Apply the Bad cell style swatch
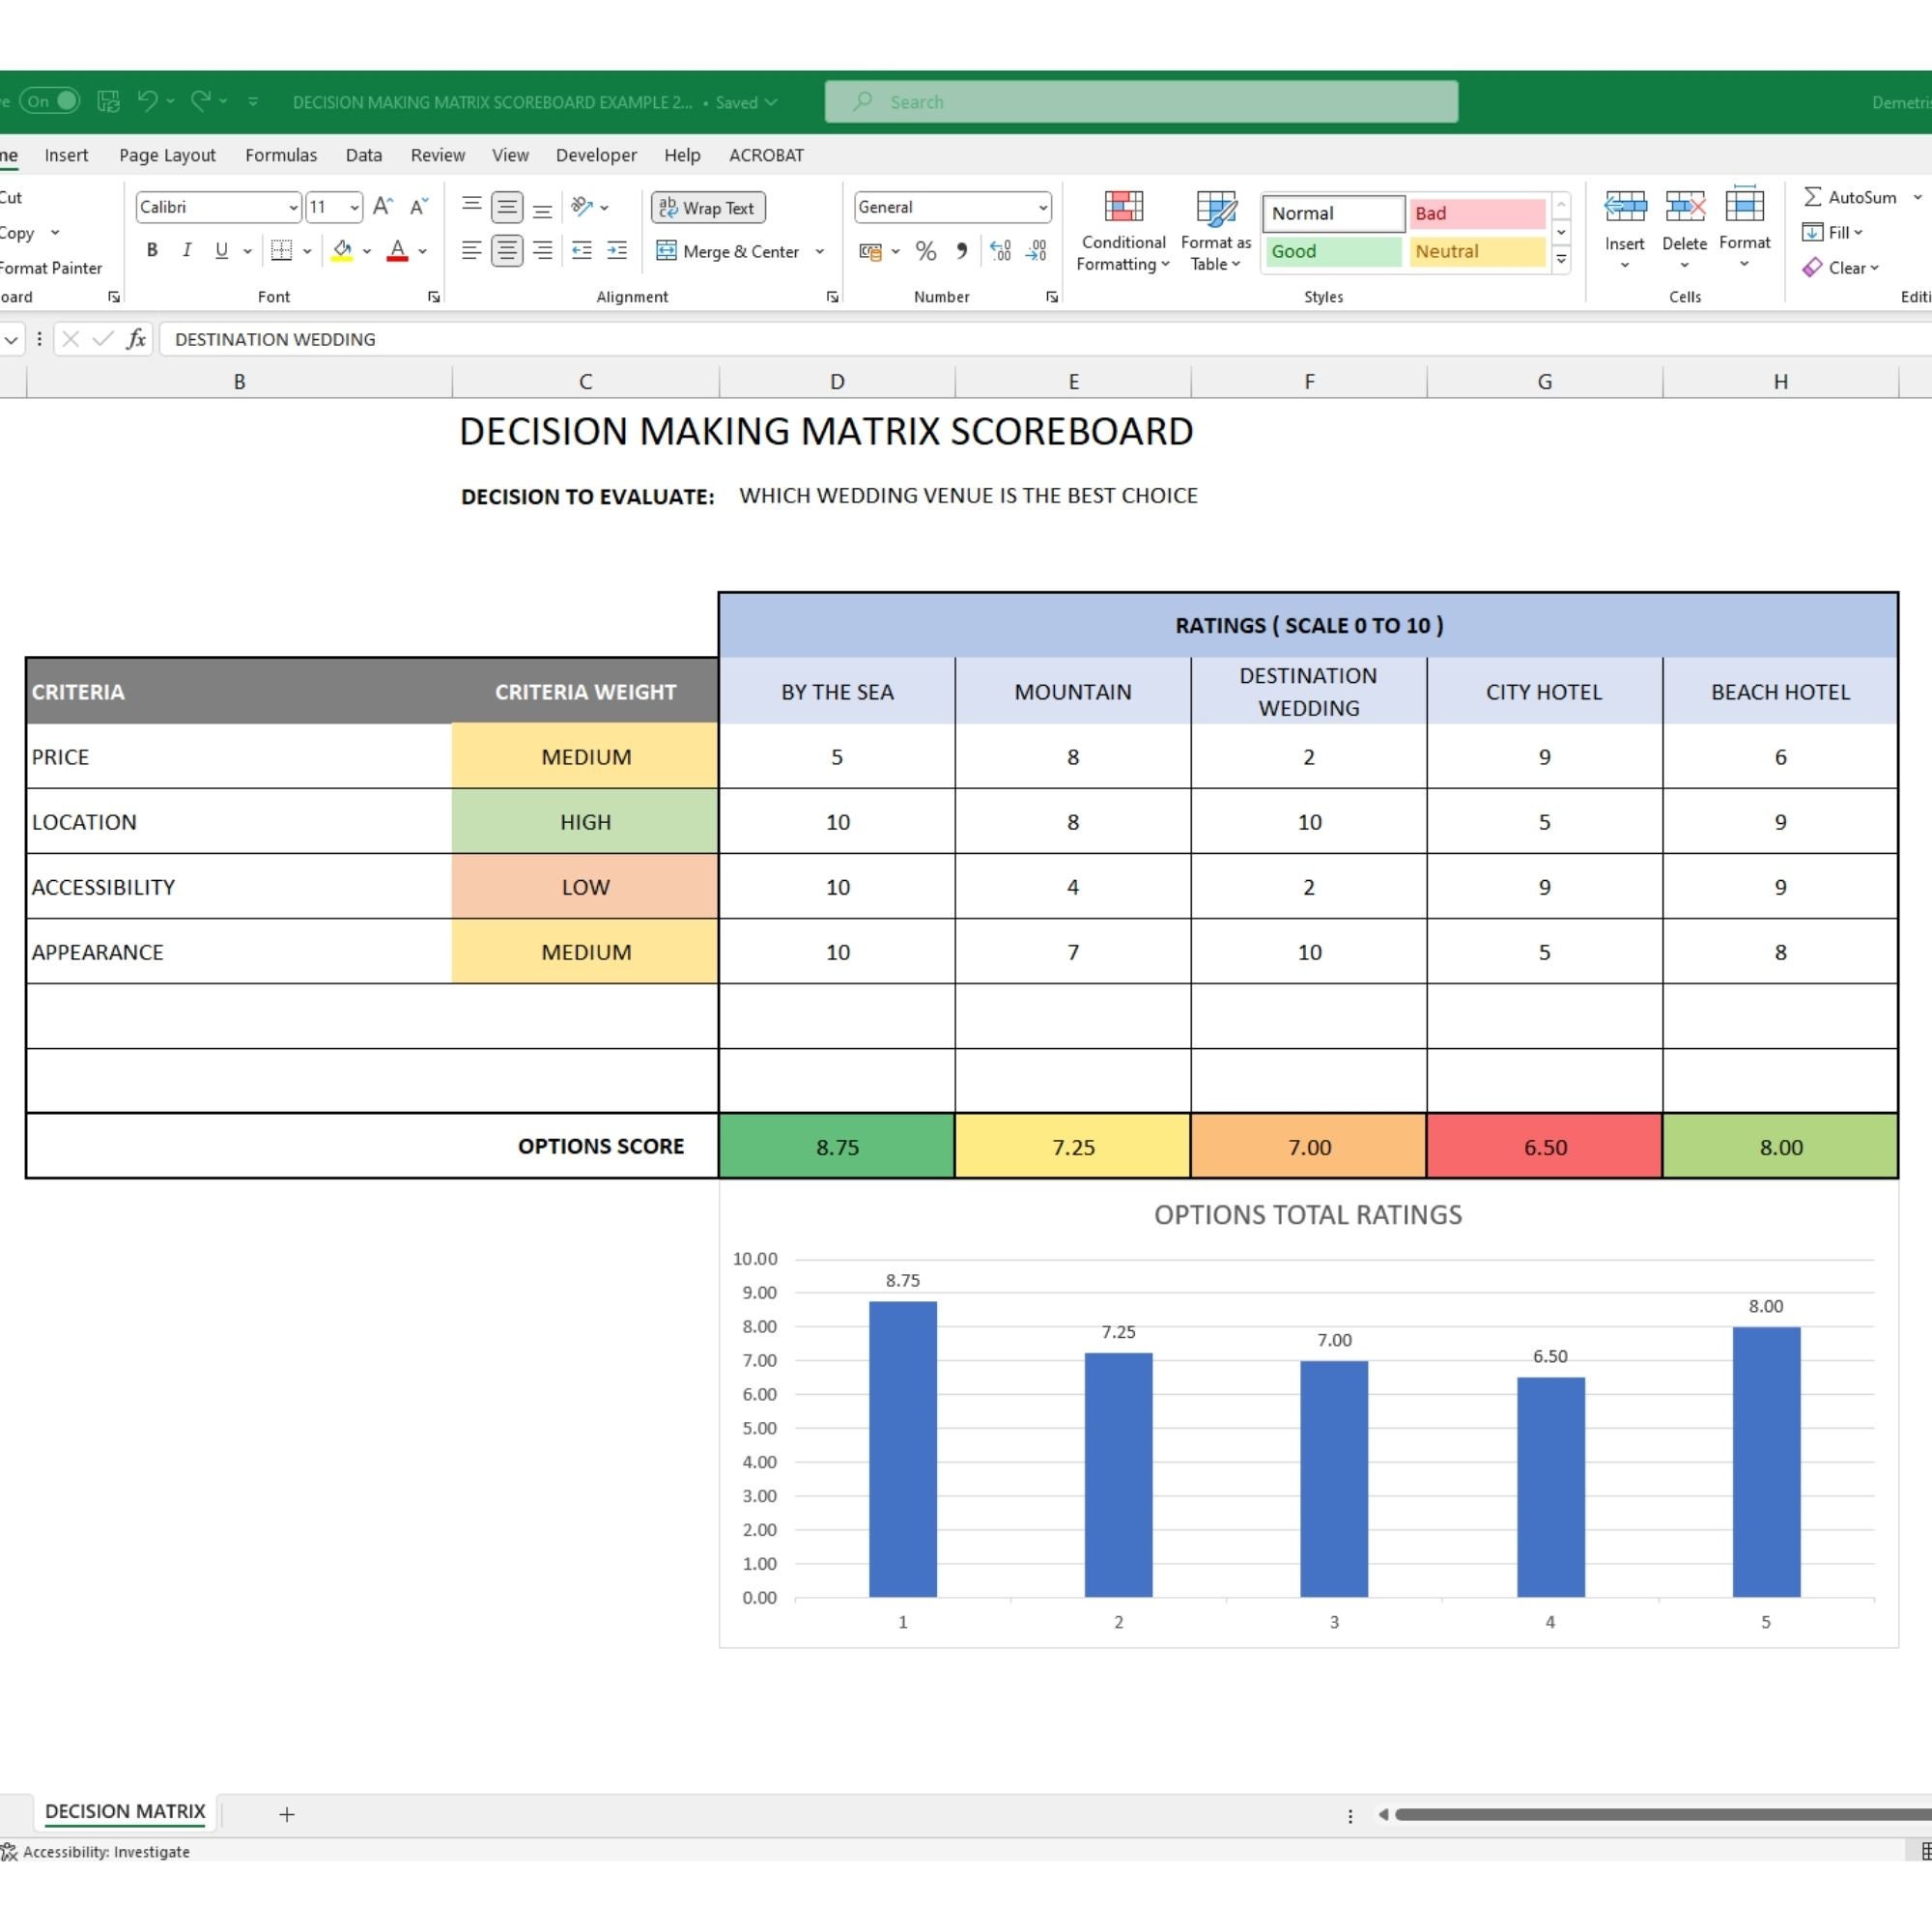The height and width of the screenshot is (1932, 1932). click(1477, 213)
